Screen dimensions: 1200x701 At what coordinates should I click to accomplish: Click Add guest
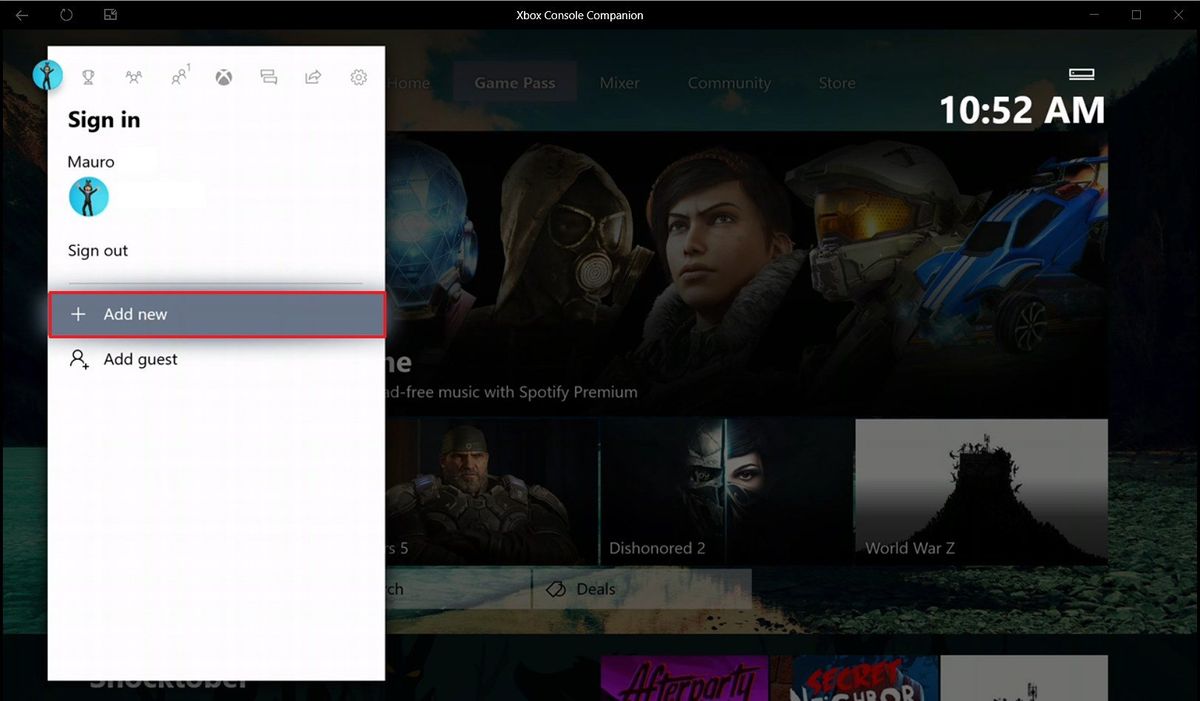pyautogui.click(x=139, y=359)
